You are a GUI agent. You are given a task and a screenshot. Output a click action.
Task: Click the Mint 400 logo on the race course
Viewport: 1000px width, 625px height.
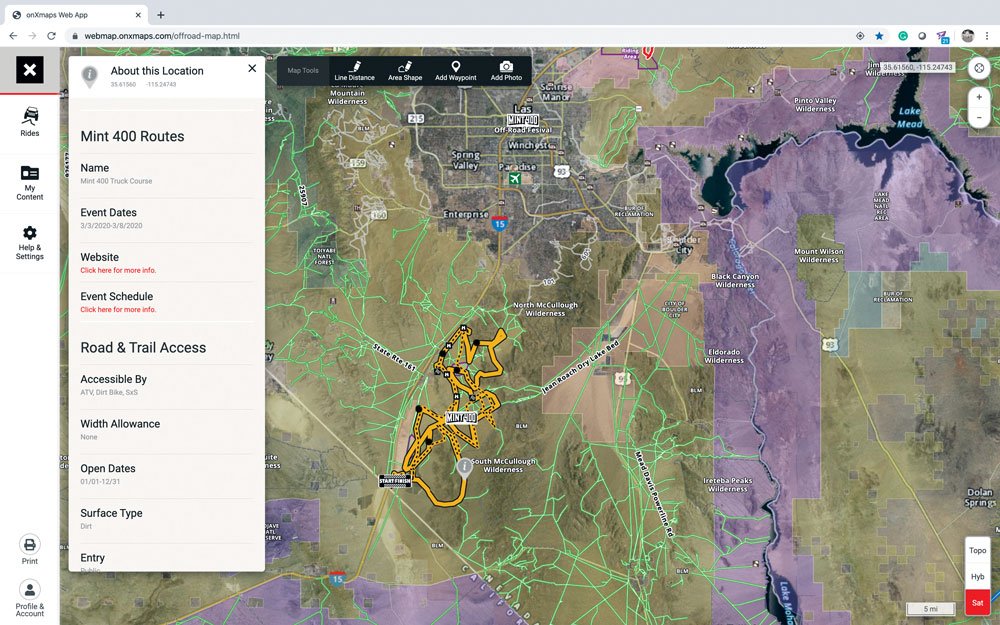tap(461, 418)
